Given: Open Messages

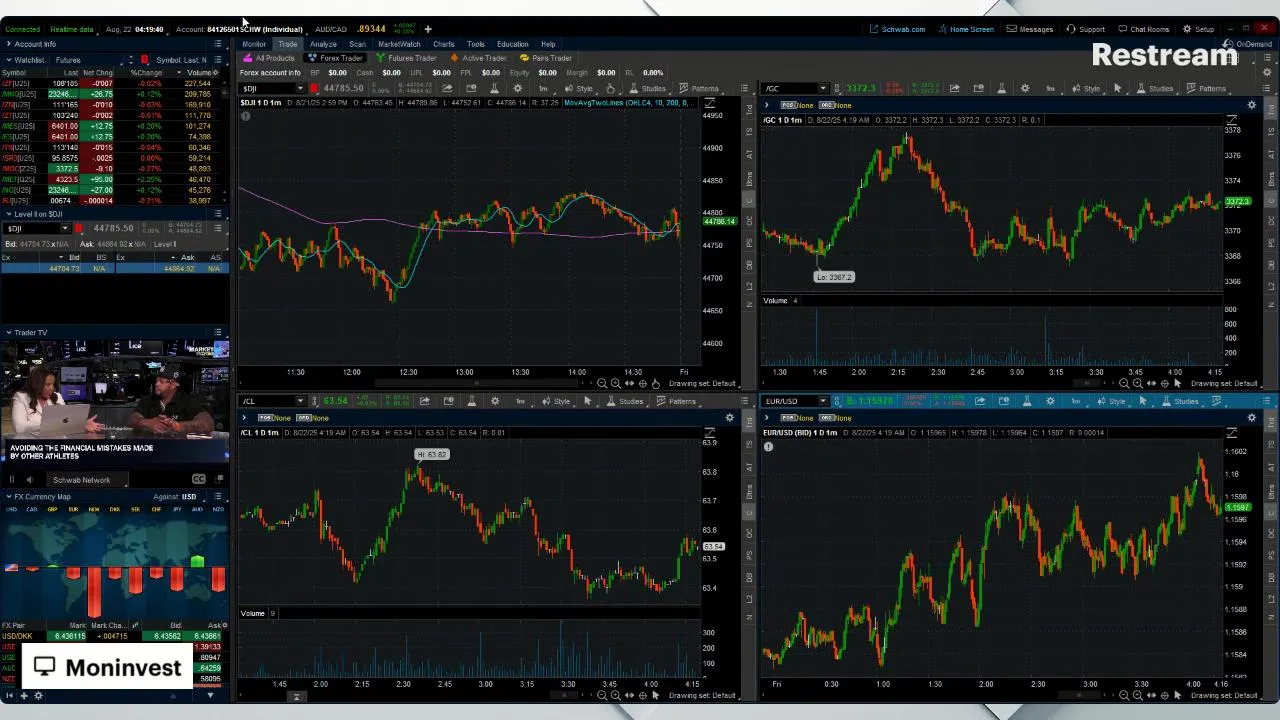Looking at the screenshot, I should pyautogui.click(x=1030, y=29).
